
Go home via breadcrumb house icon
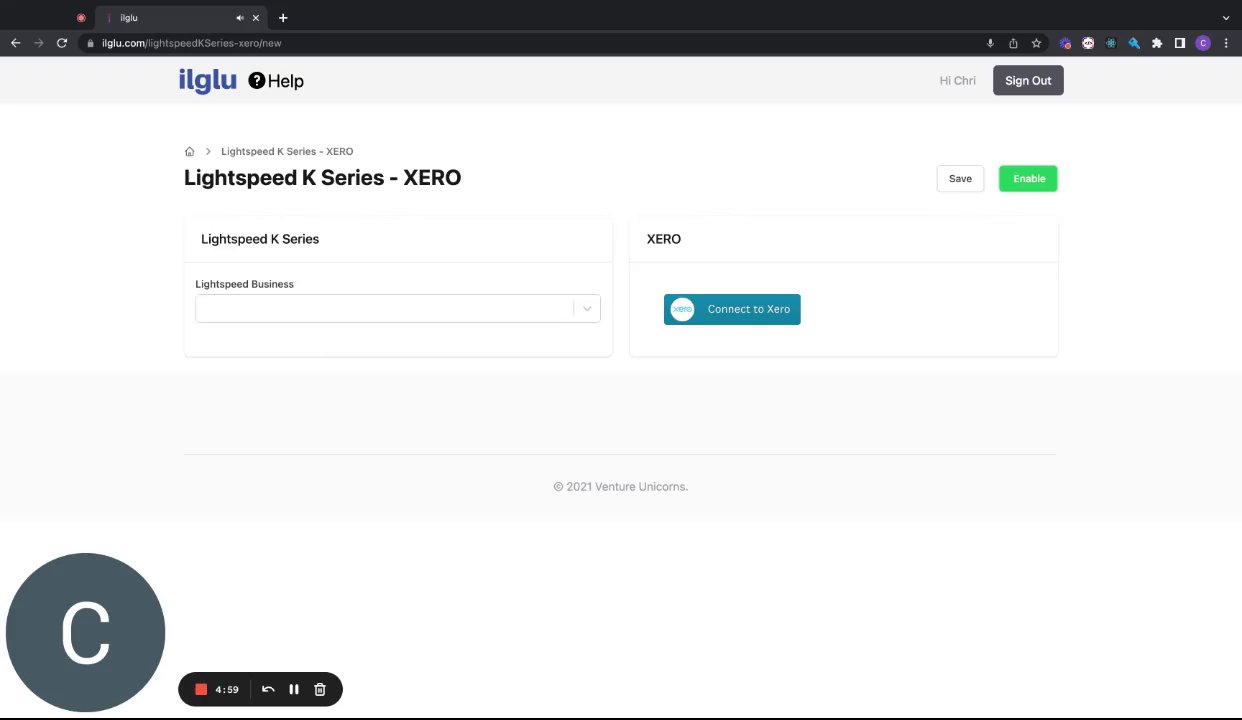pyautogui.click(x=189, y=152)
